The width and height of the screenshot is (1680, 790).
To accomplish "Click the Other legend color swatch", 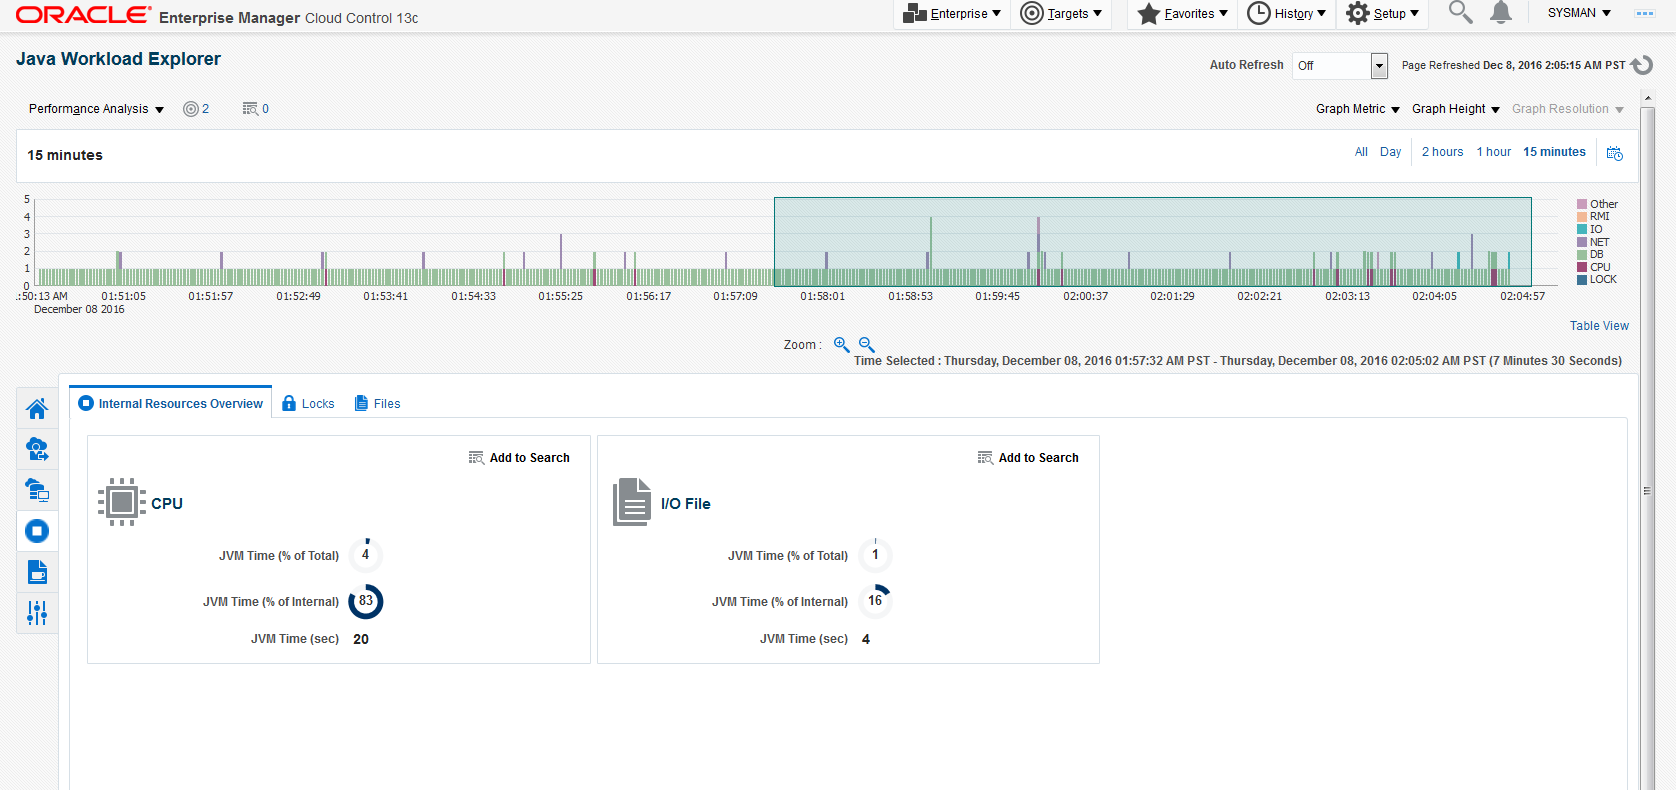I will point(1582,204).
